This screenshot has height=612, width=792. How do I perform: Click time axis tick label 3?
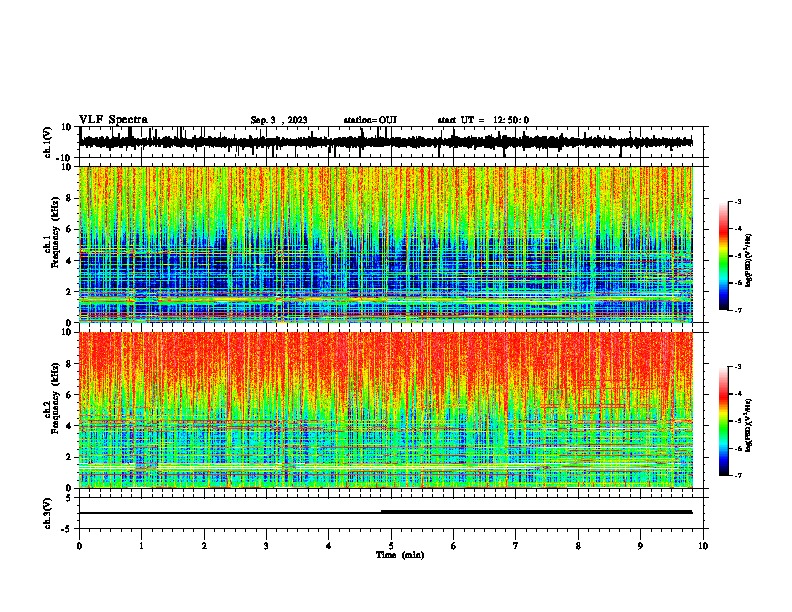coord(266,546)
